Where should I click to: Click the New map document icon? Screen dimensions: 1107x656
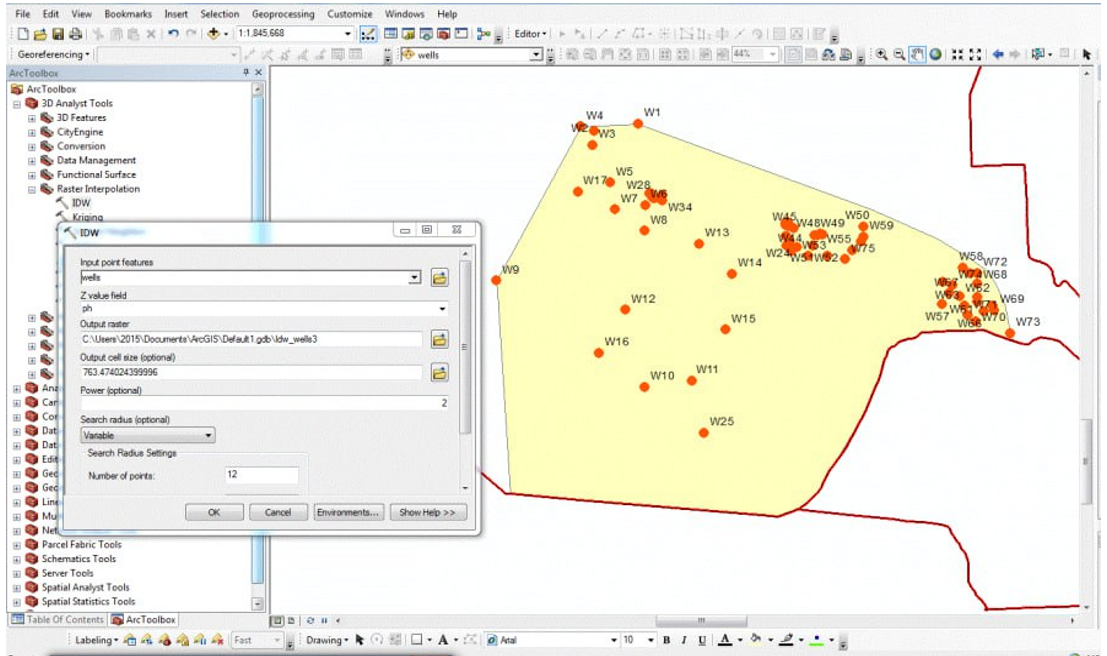(x=23, y=34)
